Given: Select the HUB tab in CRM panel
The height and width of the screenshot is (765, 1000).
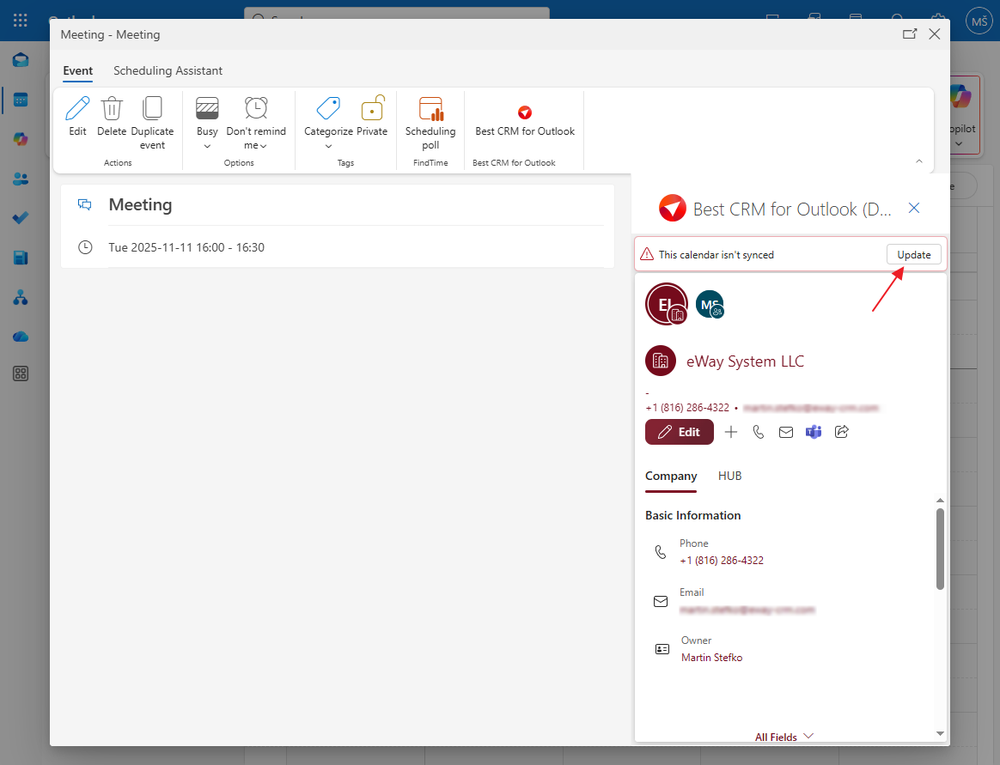Looking at the screenshot, I should coord(730,476).
